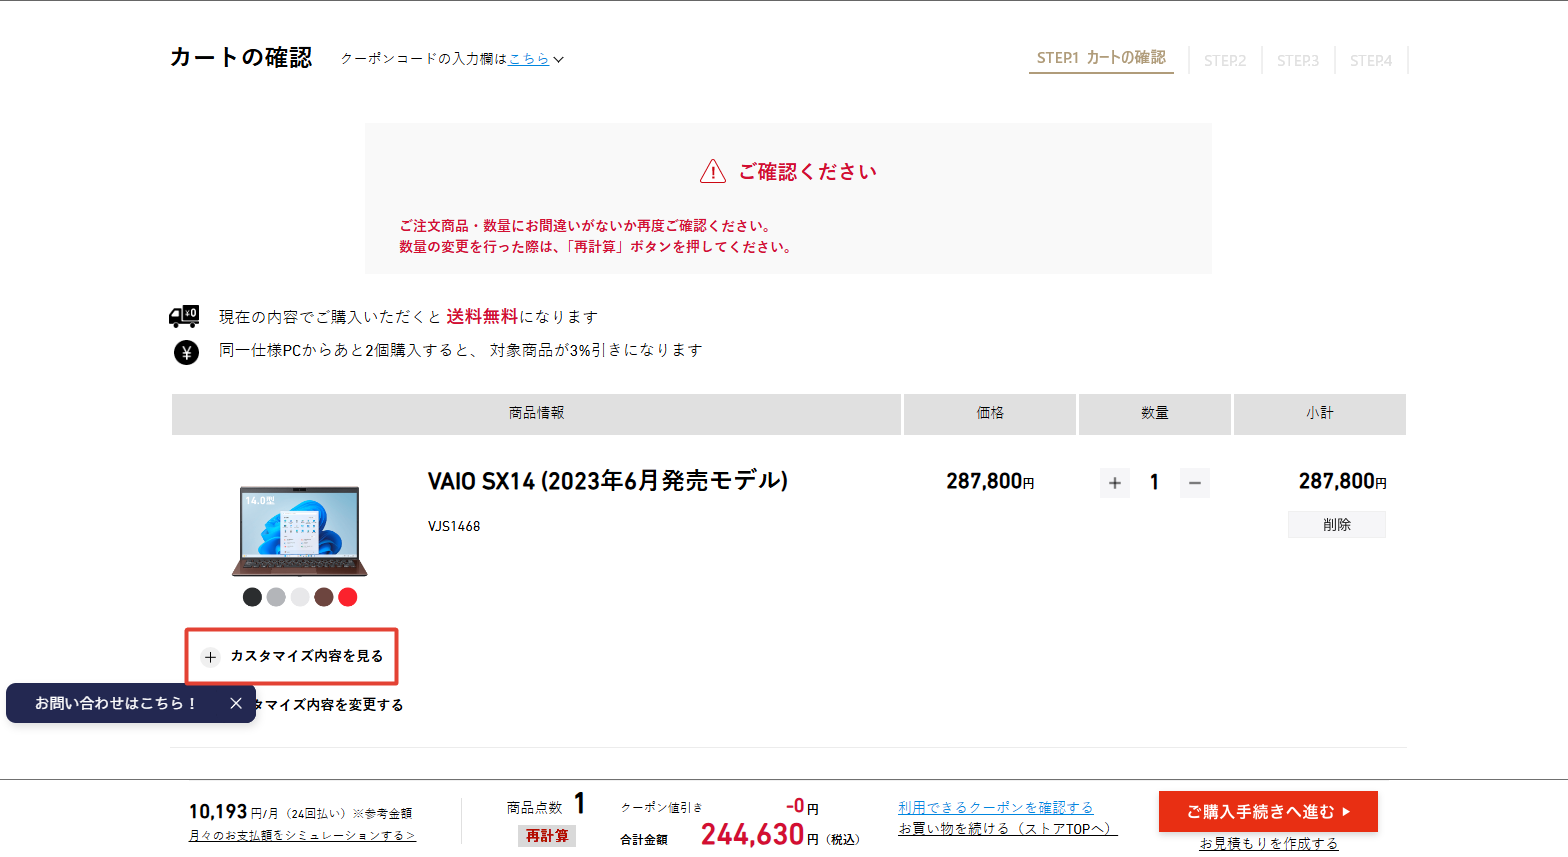Select the STEP2 tab

[x=1225, y=60]
